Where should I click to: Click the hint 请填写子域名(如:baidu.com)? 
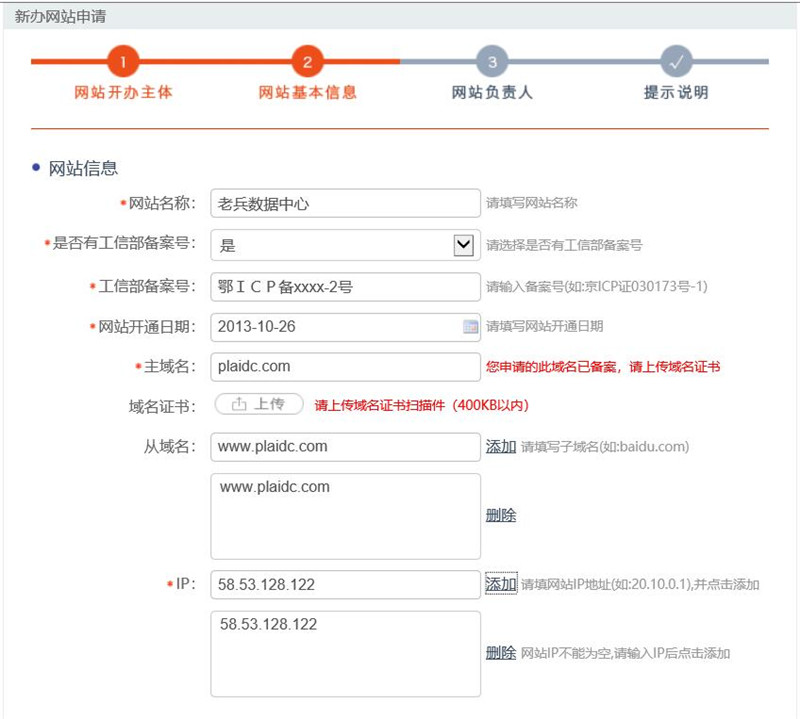coord(605,447)
